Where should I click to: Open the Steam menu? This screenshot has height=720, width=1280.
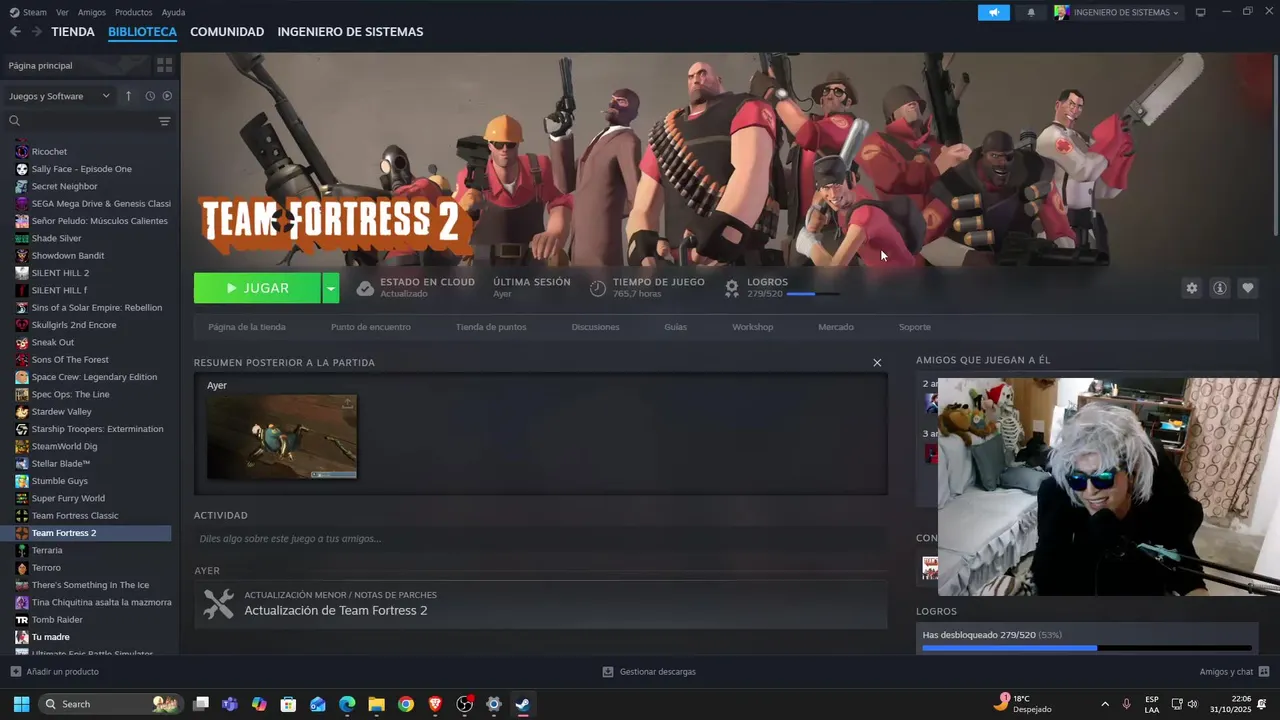[28, 12]
